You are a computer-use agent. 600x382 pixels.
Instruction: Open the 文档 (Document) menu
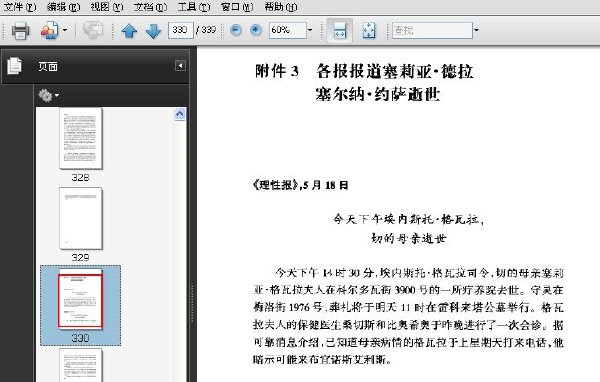tap(150, 7)
